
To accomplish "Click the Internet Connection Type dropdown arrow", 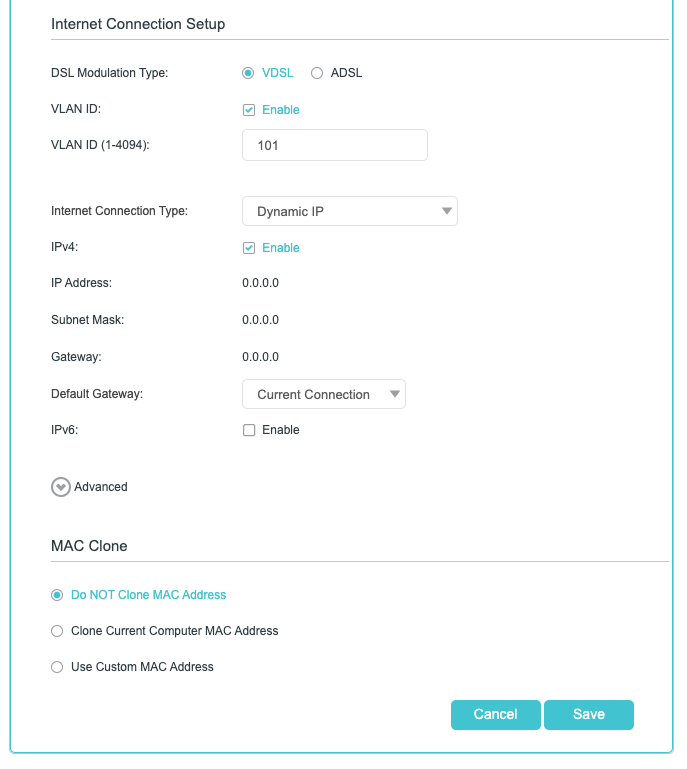I will (x=445, y=211).
